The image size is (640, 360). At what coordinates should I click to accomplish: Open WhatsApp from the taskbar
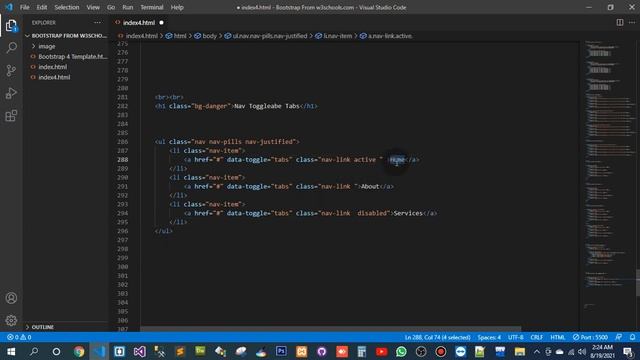pos(401,351)
